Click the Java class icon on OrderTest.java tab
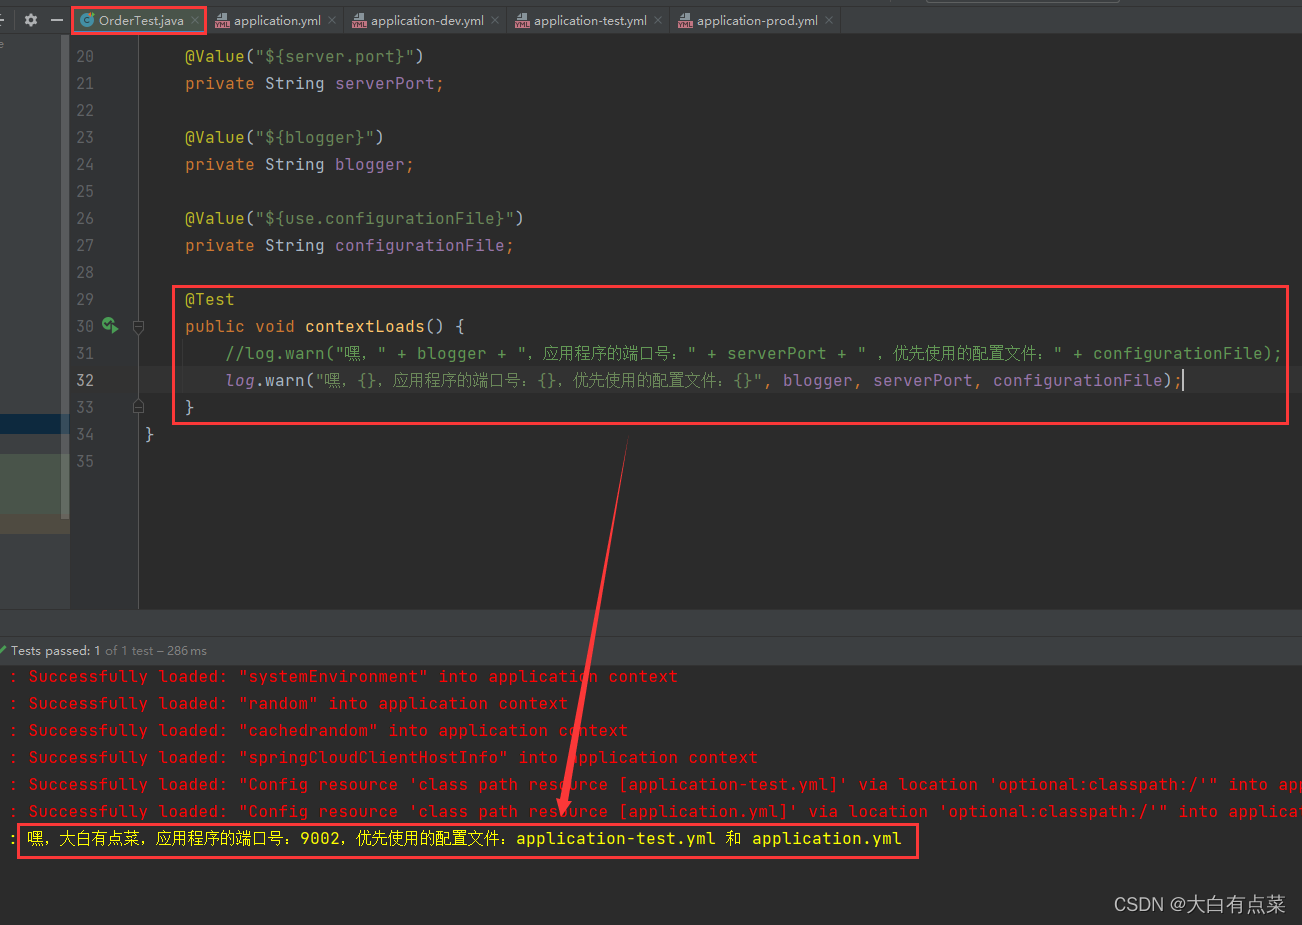The height and width of the screenshot is (925, 1302). pos(87,20)
